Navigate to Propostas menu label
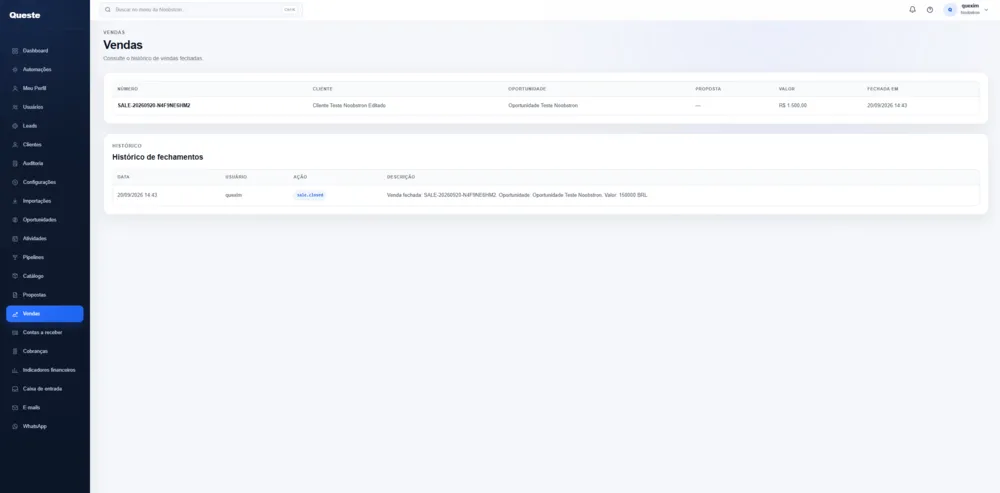Viewport: 1000px width, 493px height. click(34, 295)
